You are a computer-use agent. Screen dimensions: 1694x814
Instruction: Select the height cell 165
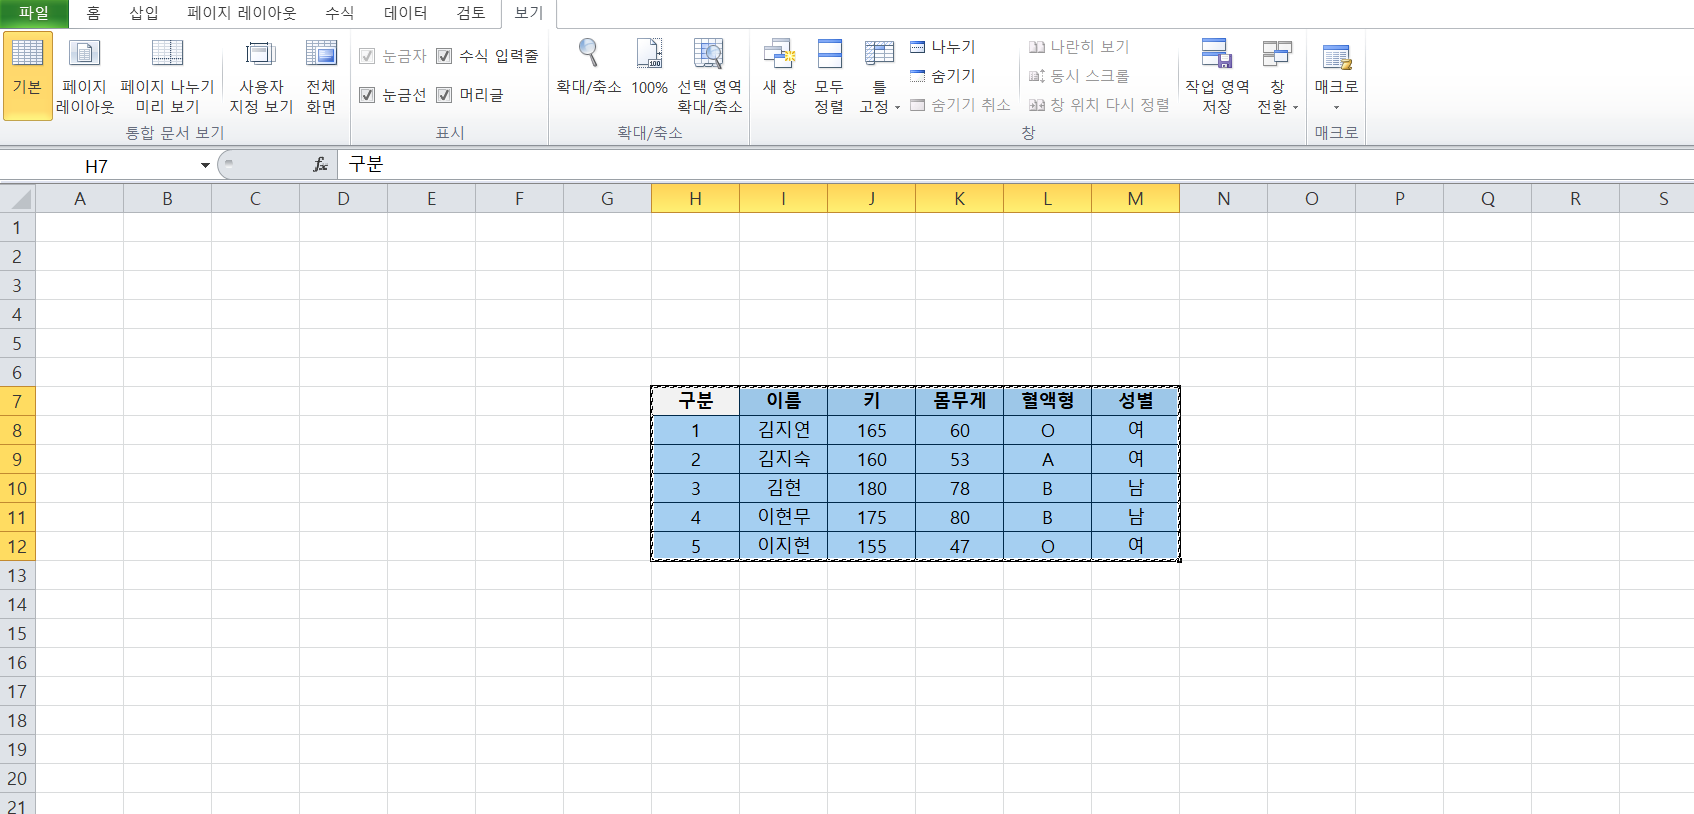[871, 430]
